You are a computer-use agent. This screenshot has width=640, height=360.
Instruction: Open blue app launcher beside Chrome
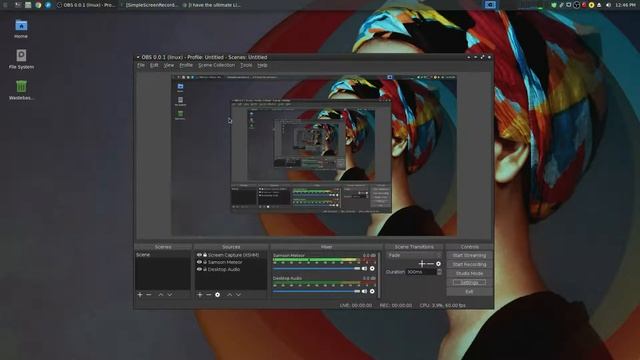(x=48, y=5)
